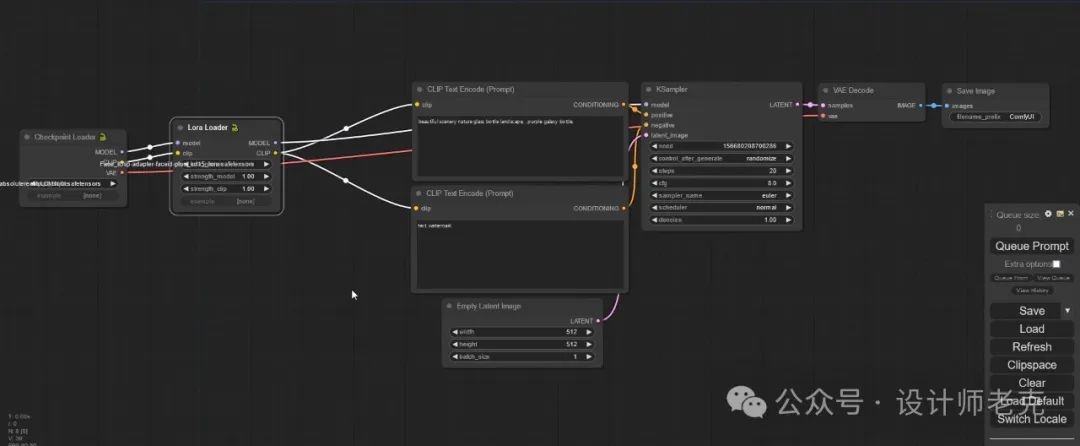Enable the Extra options checkbox

point(1057,264)
